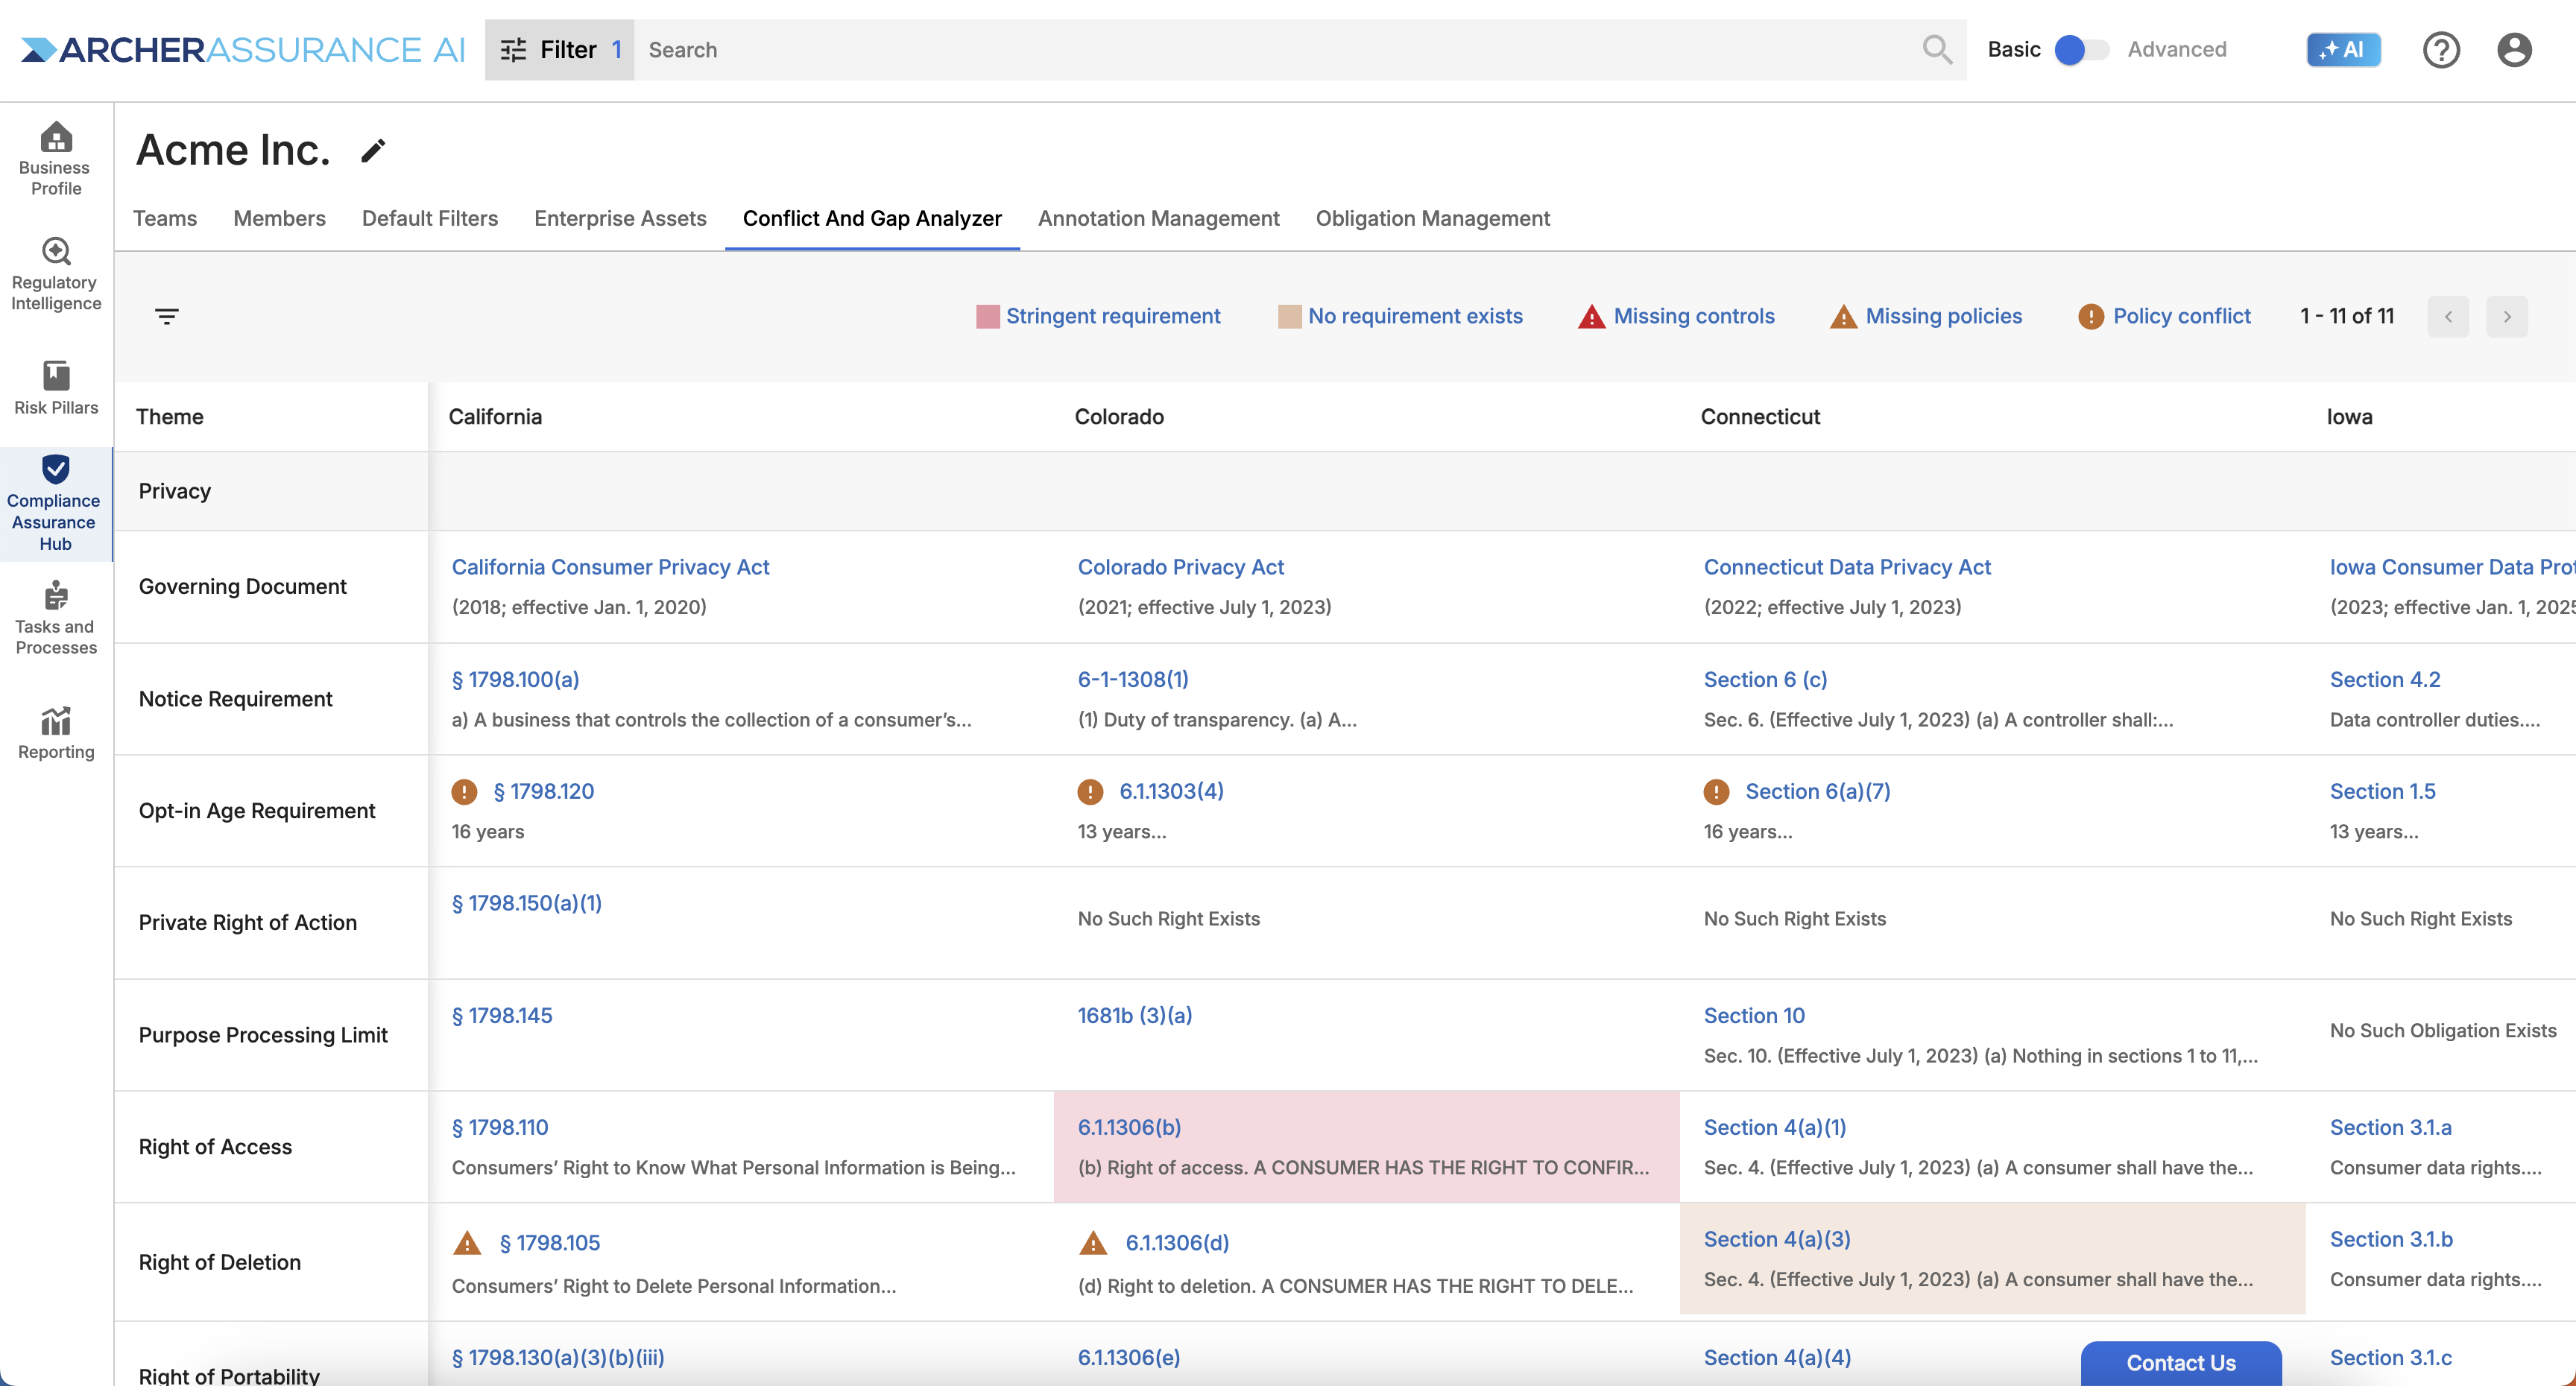Viewport: 2576px width, 1386px height.
Task: Open Colorado Privacy Act link
Action: 1180,567
